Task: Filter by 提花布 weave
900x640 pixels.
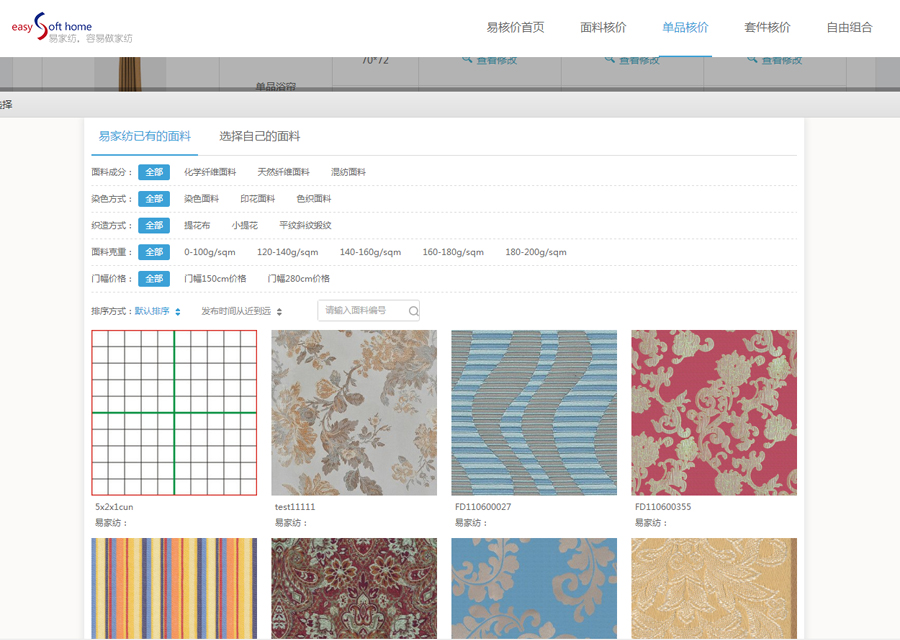Action: [x=197, y=226]
